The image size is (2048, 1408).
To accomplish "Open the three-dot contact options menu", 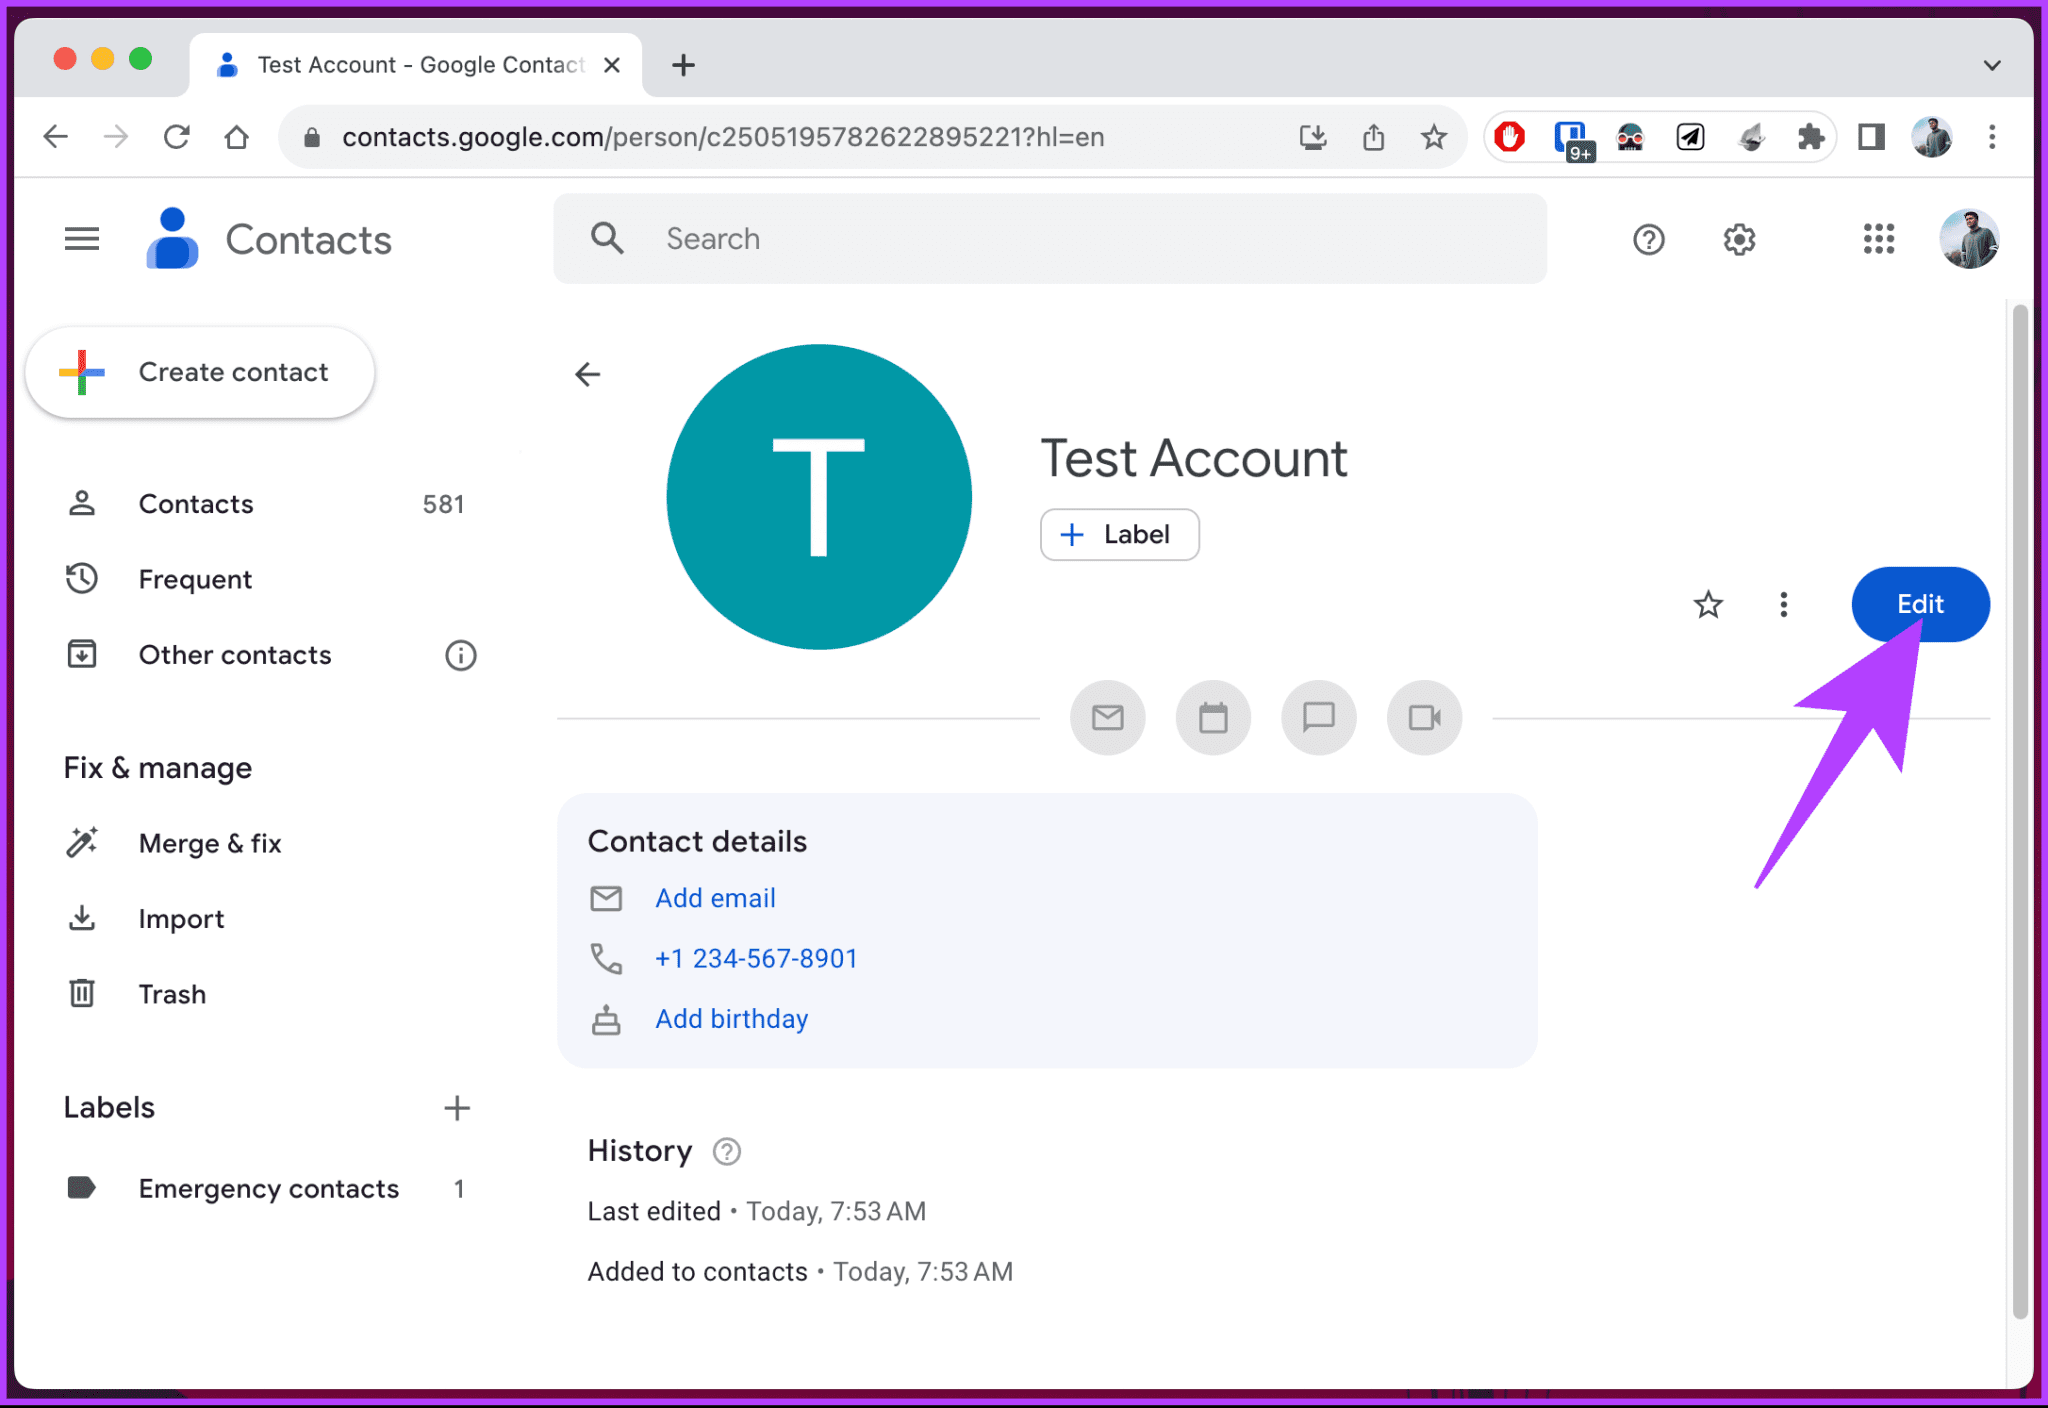I will 1783,604.
